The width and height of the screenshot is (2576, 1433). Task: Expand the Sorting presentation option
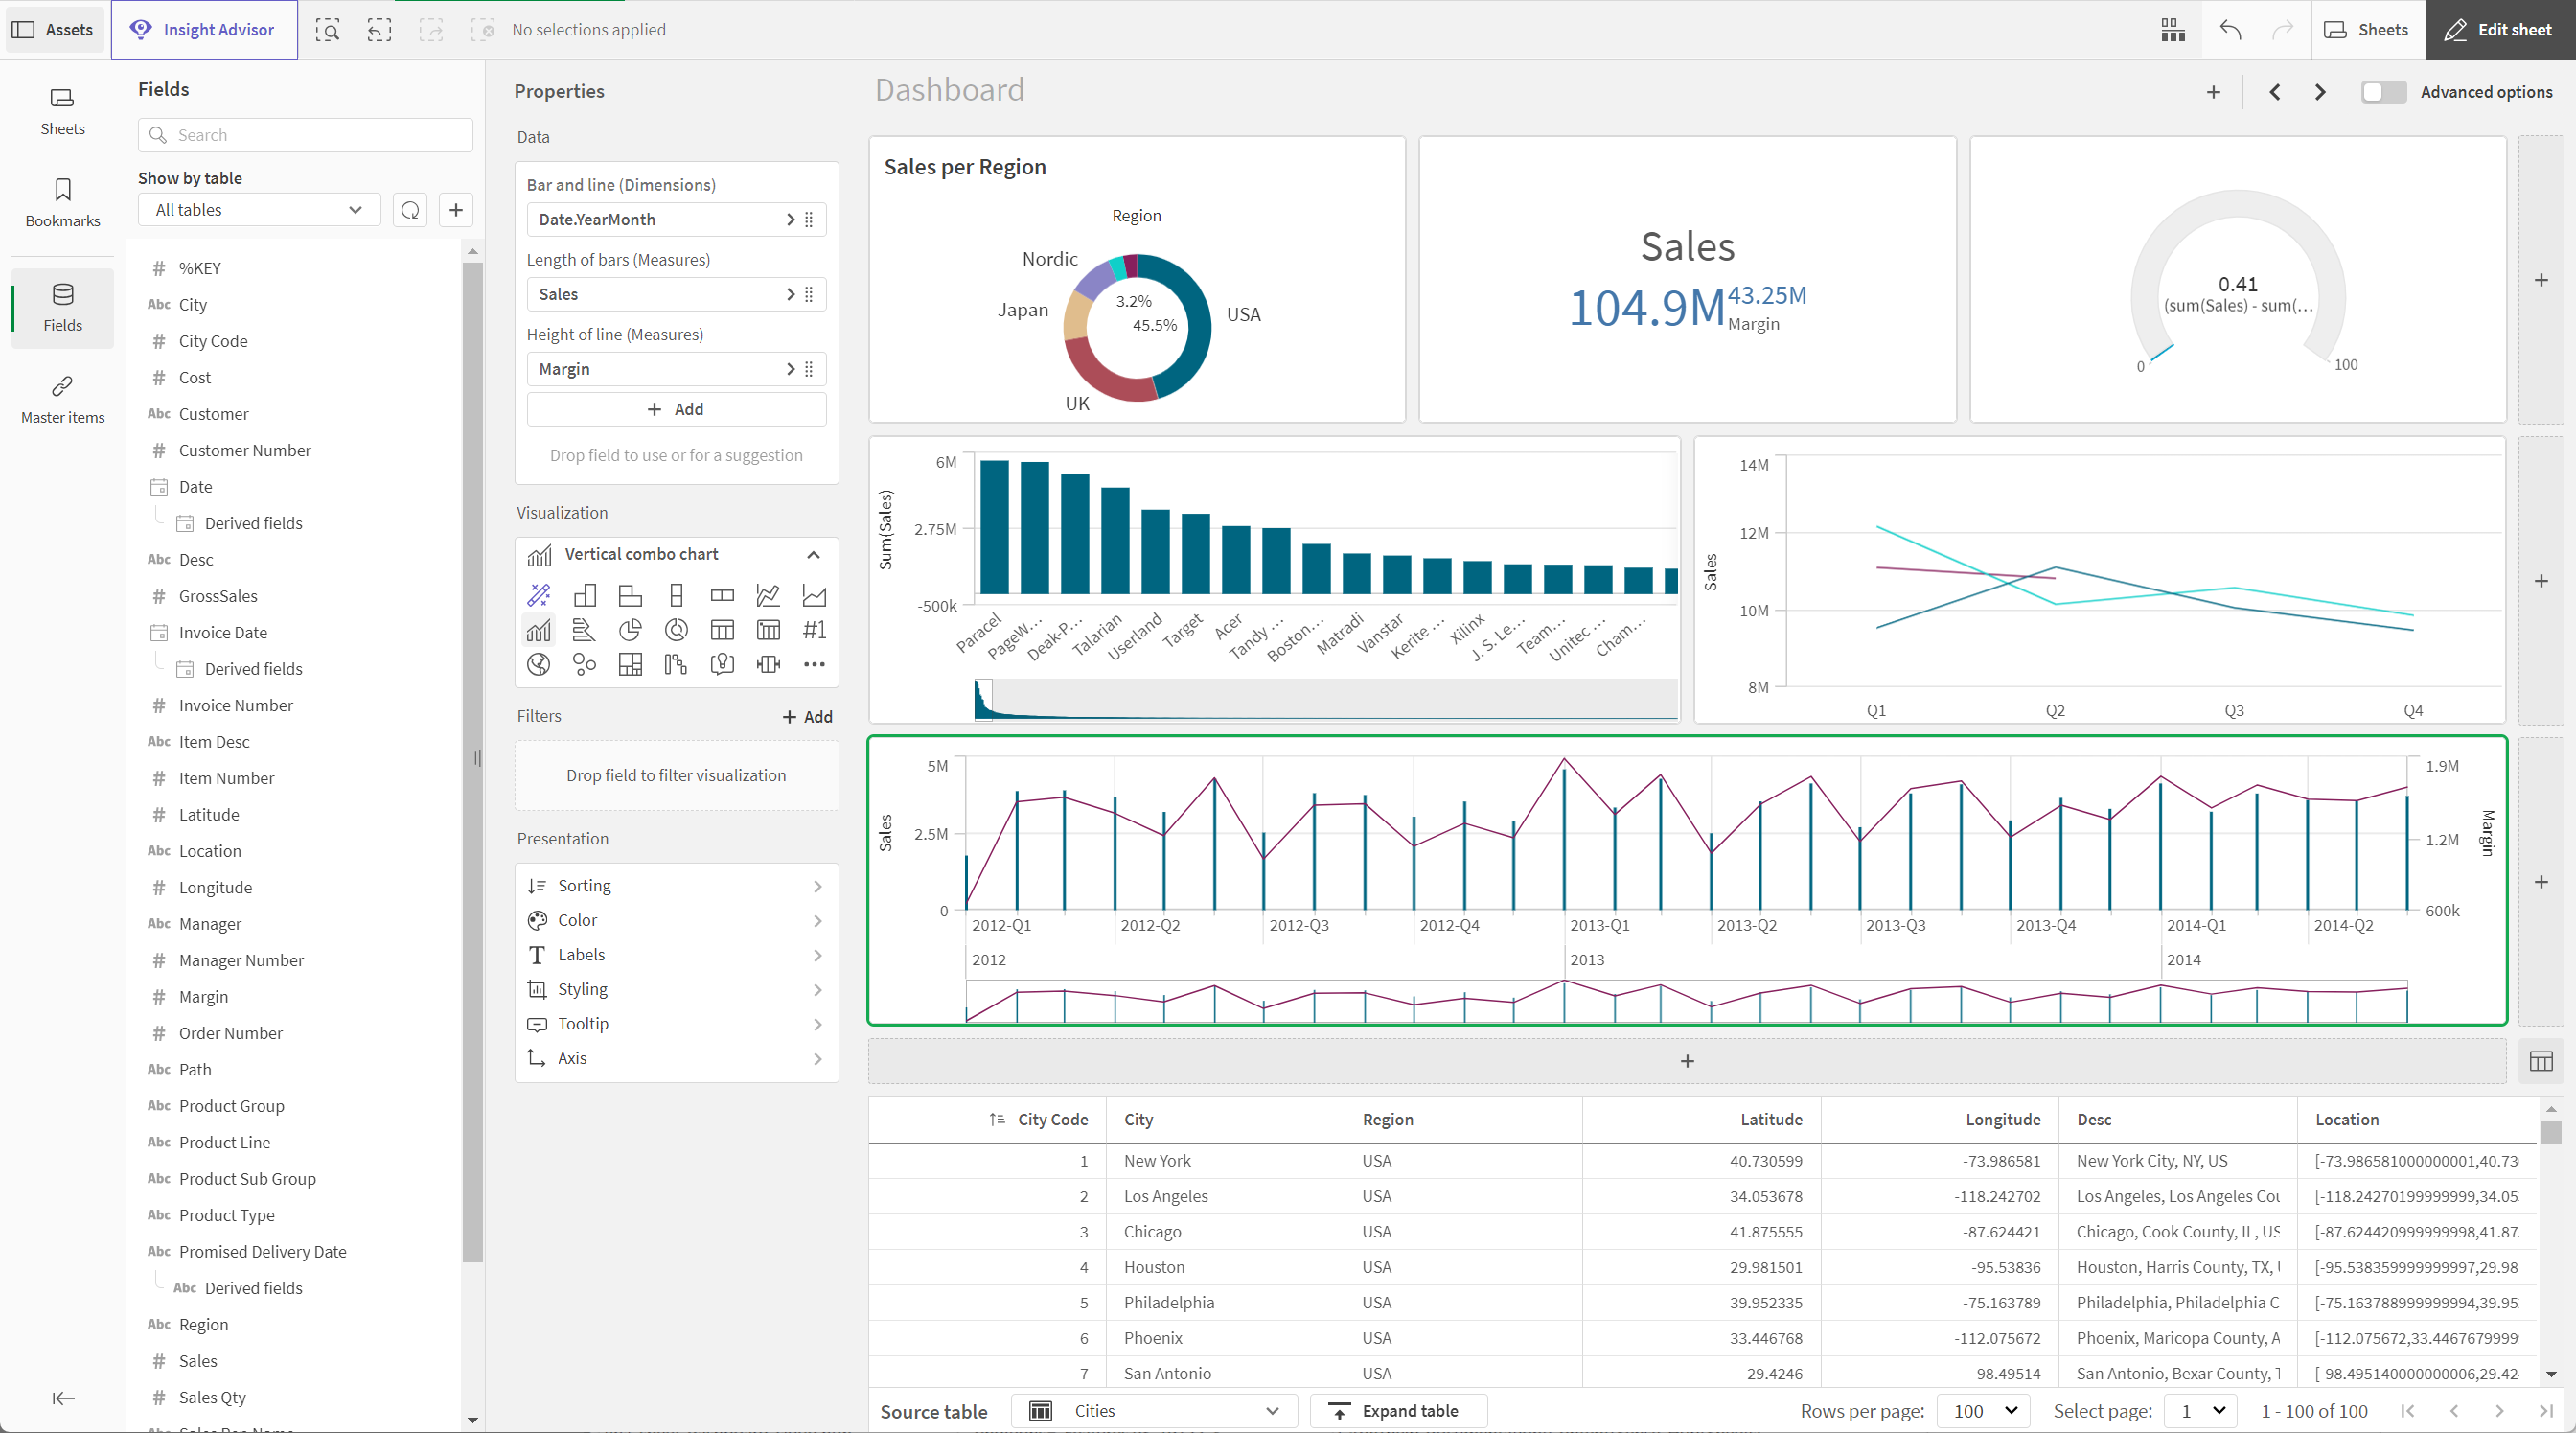(676, 886)
